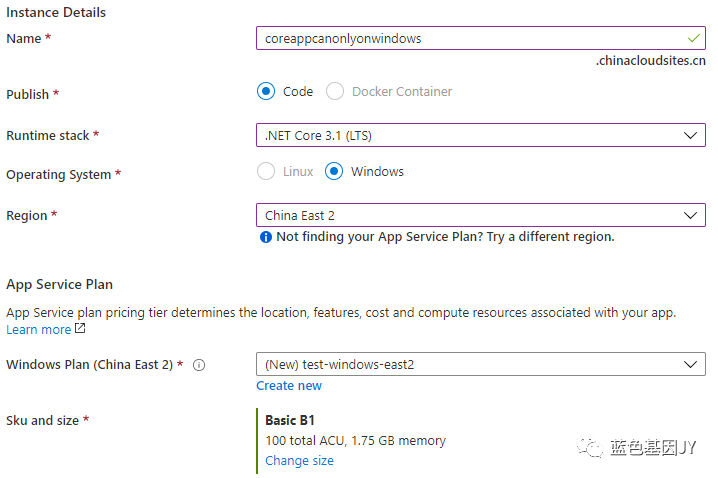Screen dimensions: 718x478
Task: Click the Instance Details heading
Action: pyautogui.click(x=56, y=12)
